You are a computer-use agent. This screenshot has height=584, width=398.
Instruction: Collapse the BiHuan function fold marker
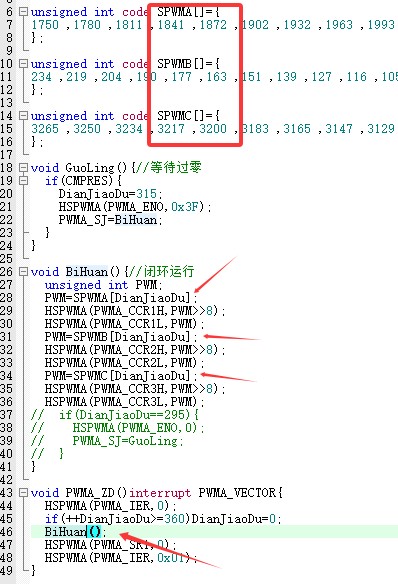(x=23, y=272)
